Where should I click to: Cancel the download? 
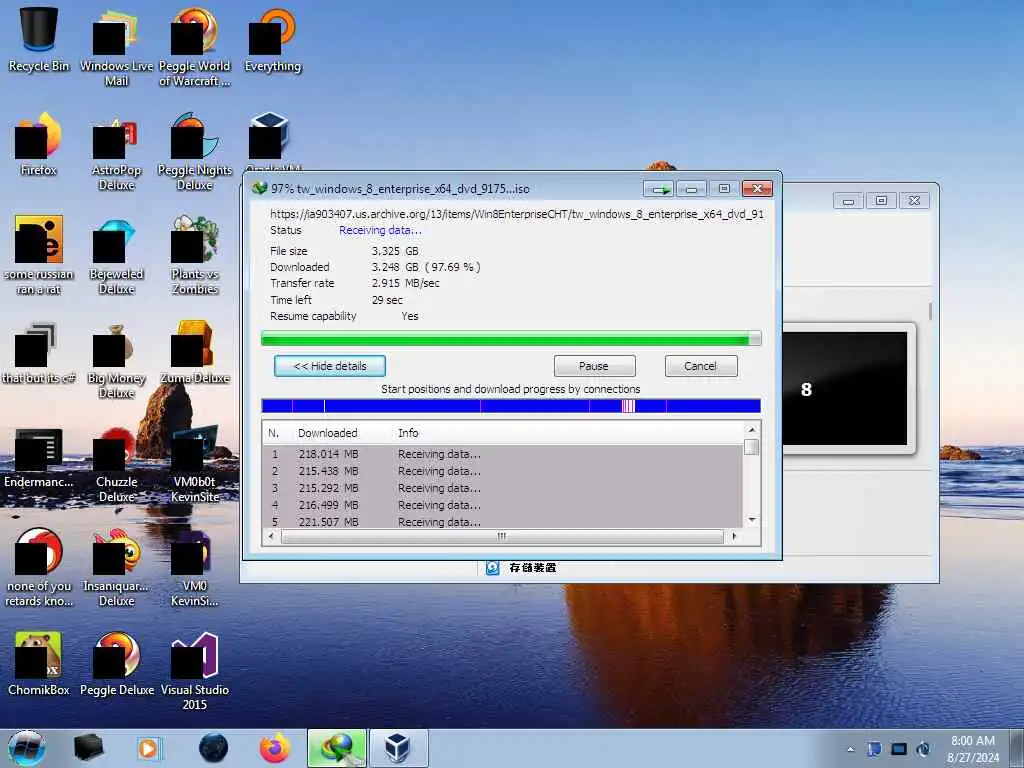click(701, 366)
